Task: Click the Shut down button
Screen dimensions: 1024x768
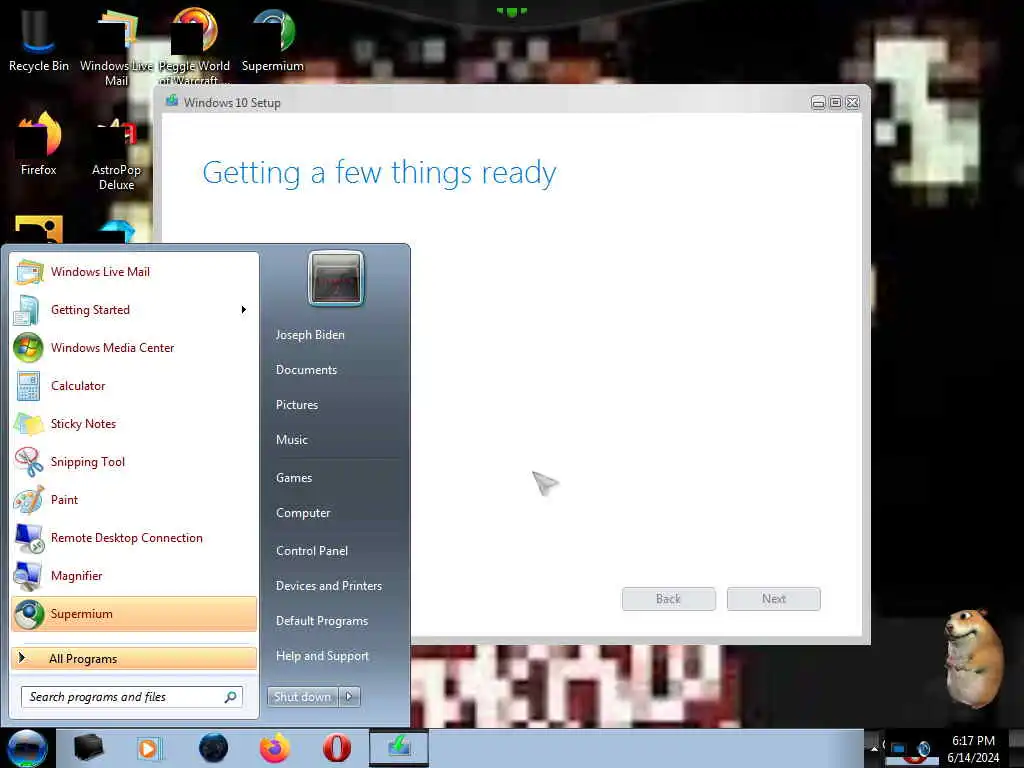Action: 302,697
